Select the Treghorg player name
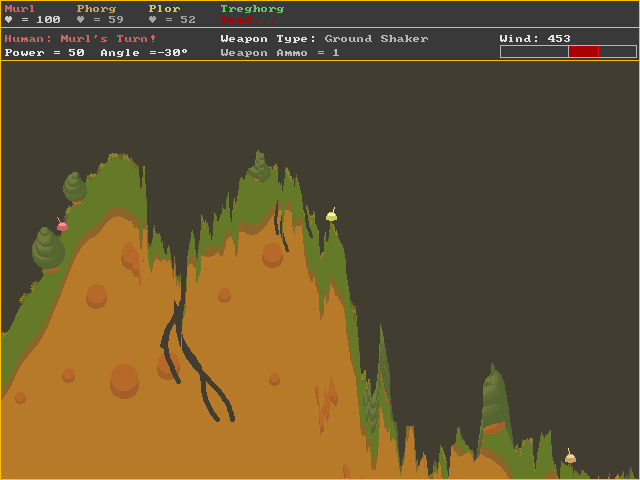Screen dimensions: 640x480 tap(252, 9)
